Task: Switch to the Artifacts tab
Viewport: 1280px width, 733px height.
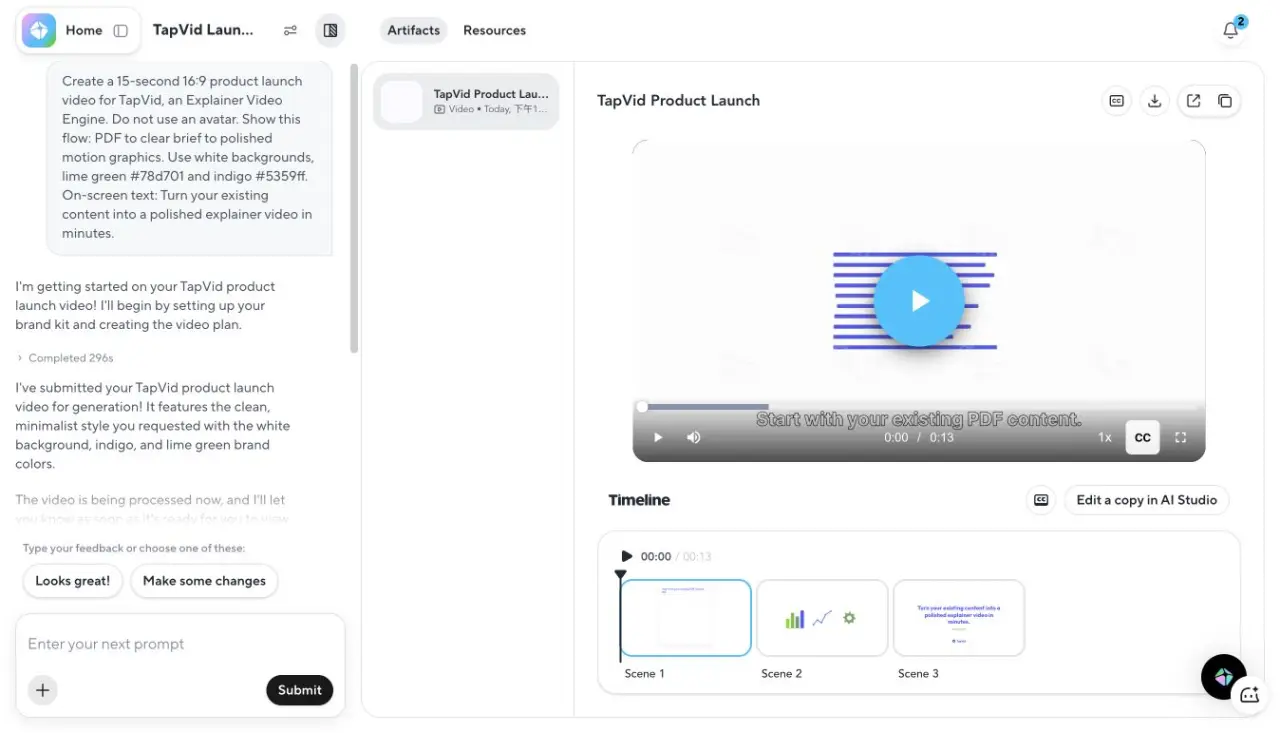Action: point(414,30)
